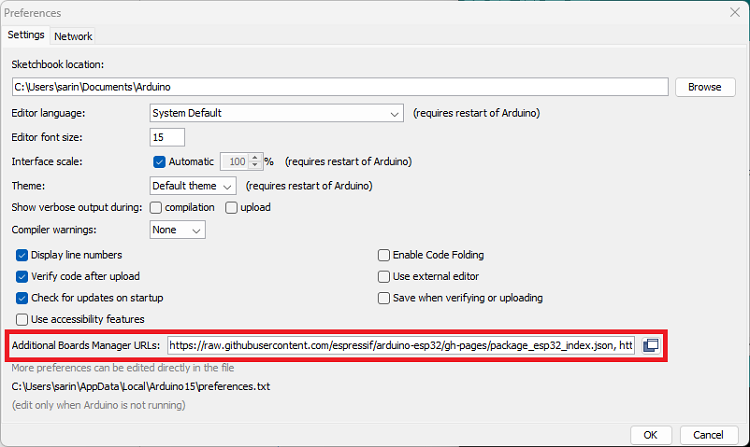Click the interface scale percentage stepper
The width and height of the screenshot is (750, 447).
tap(256, 161)
